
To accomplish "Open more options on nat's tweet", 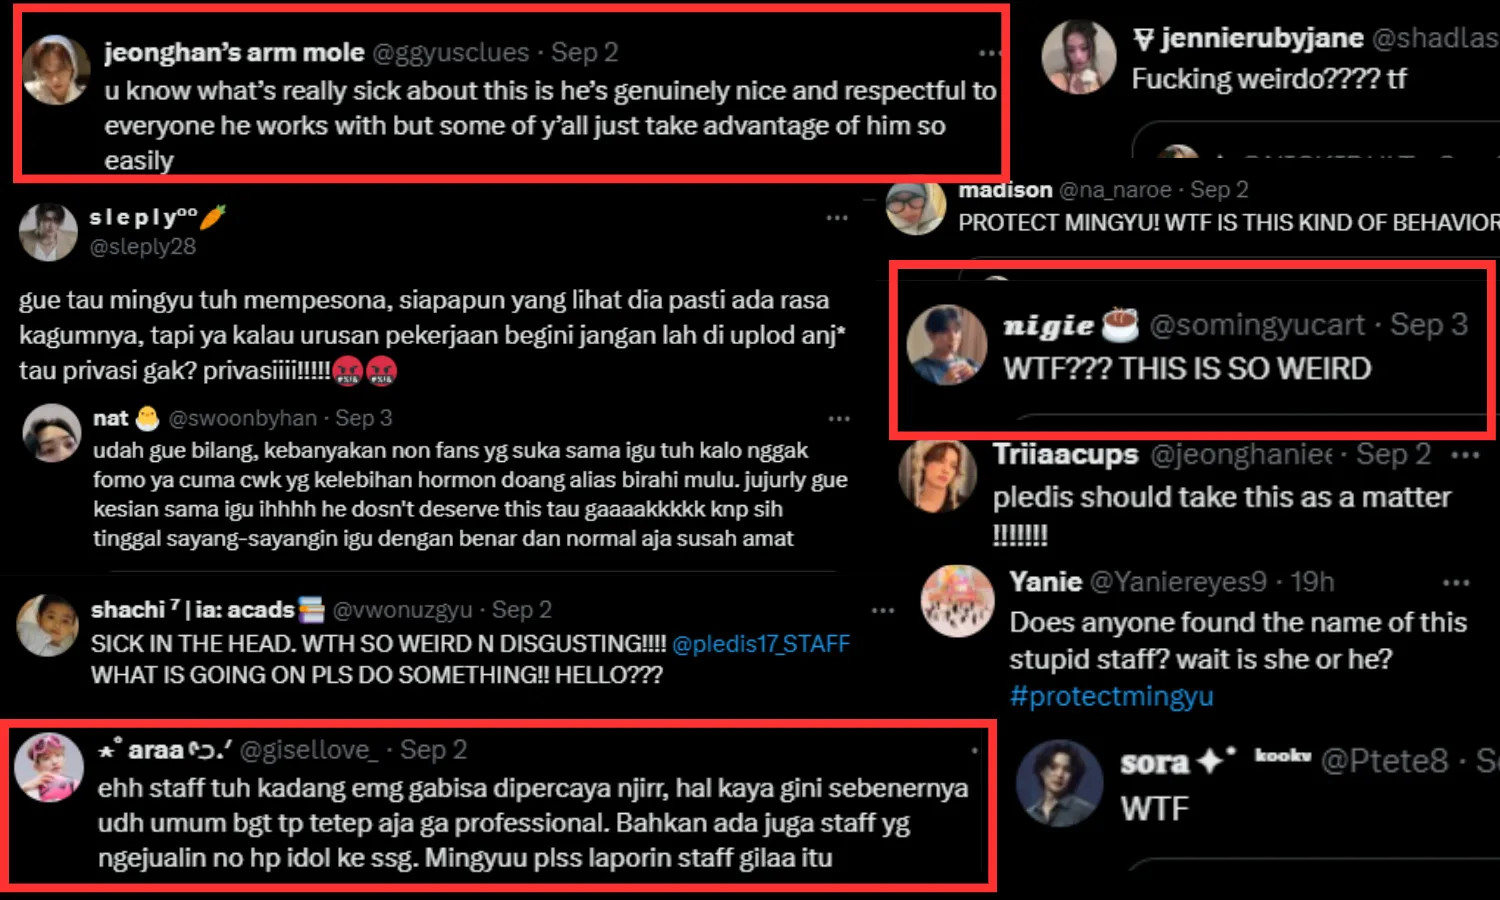I will pyautogui.click(x=839, y=418).
